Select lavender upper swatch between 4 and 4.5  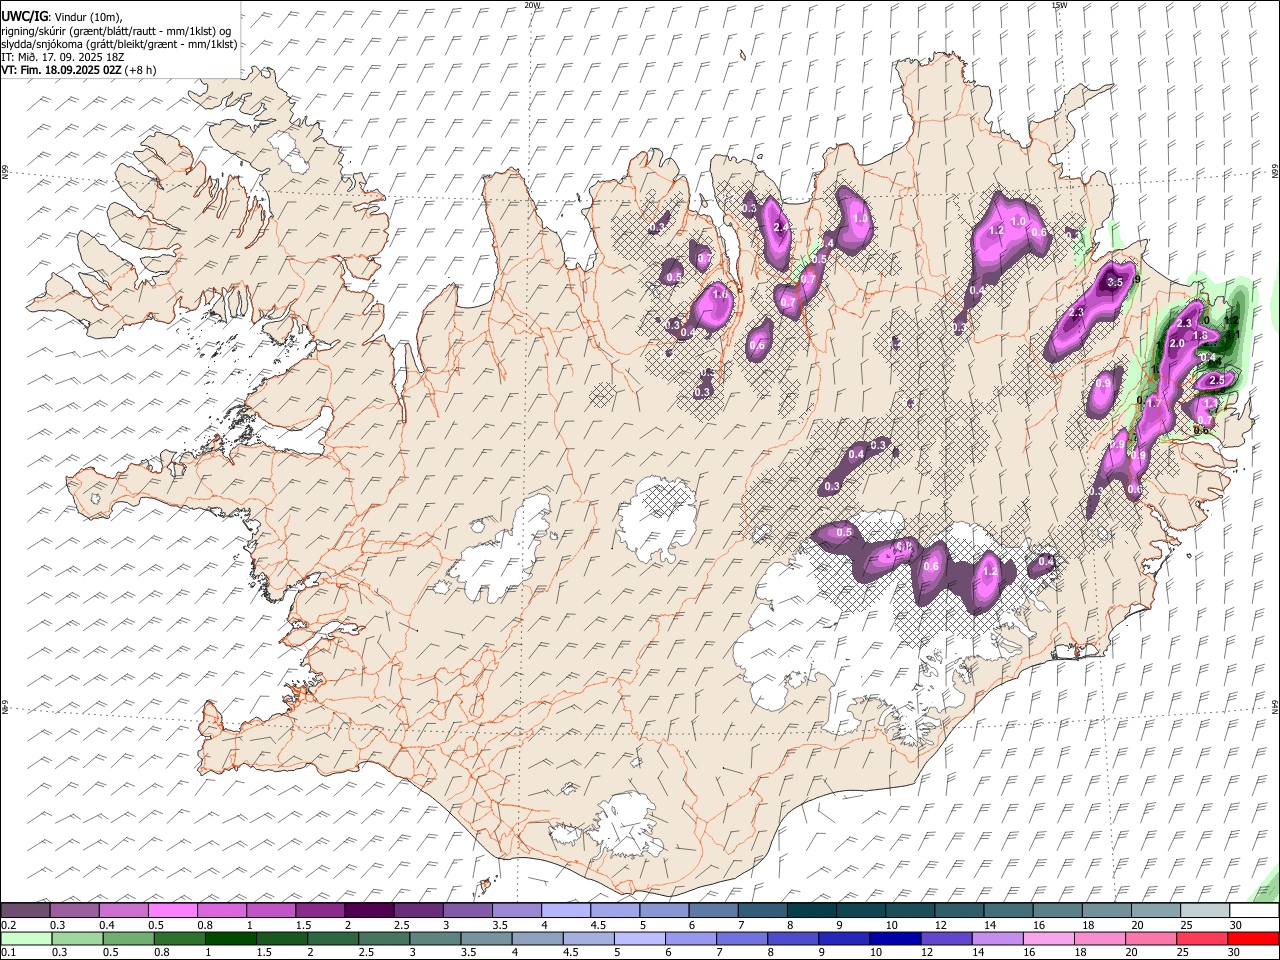click(565, 910)
